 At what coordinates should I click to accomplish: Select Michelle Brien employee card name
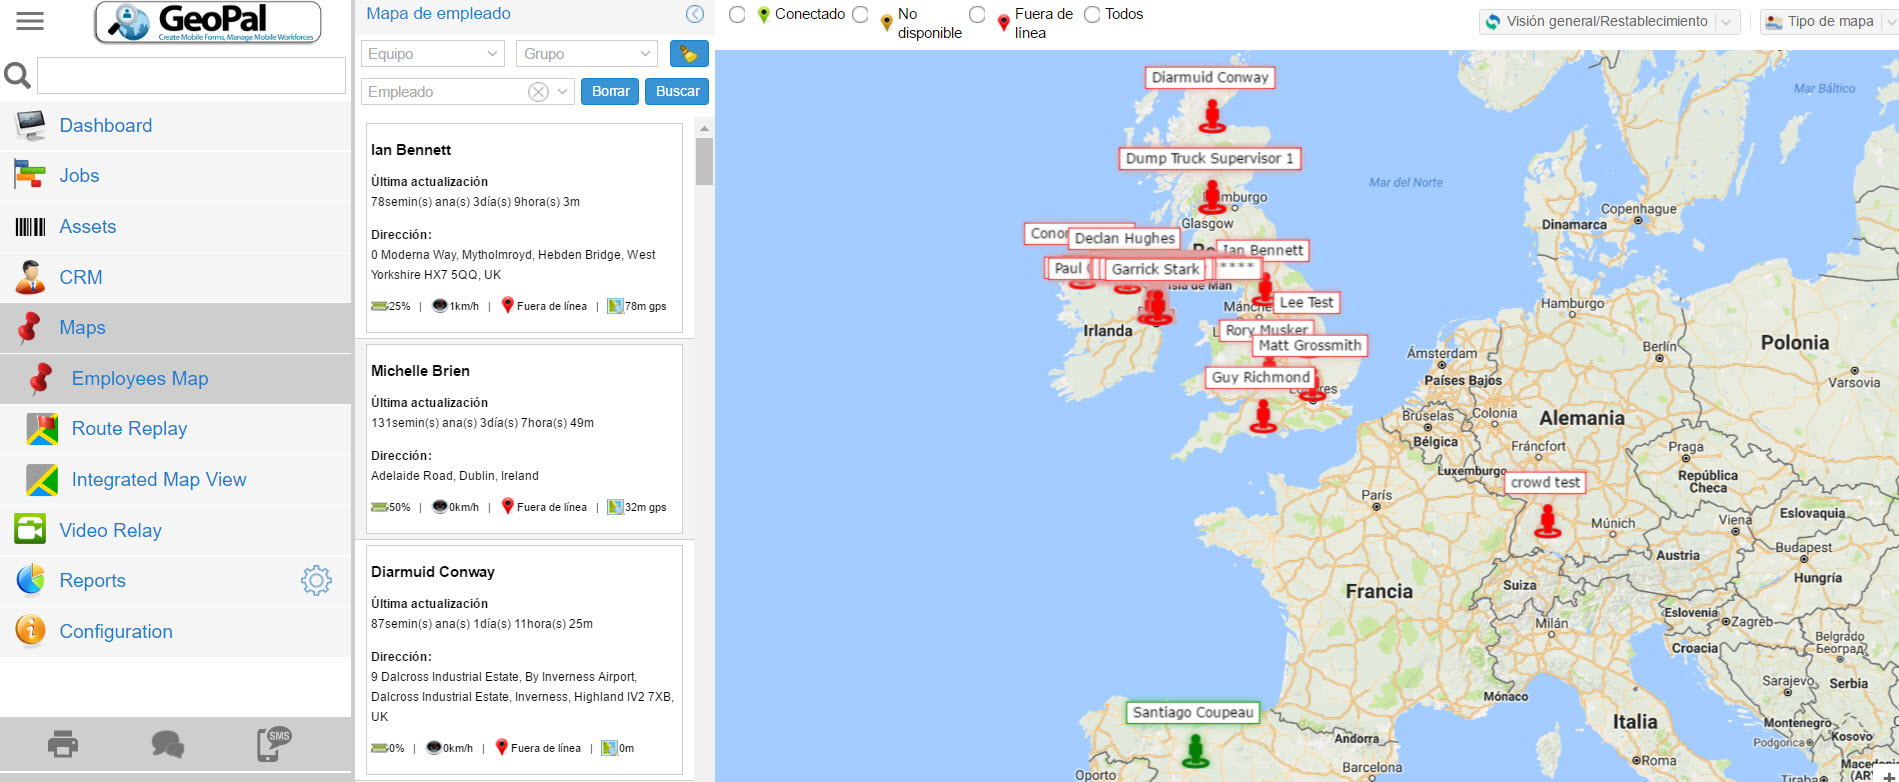(x=420, y=371)
